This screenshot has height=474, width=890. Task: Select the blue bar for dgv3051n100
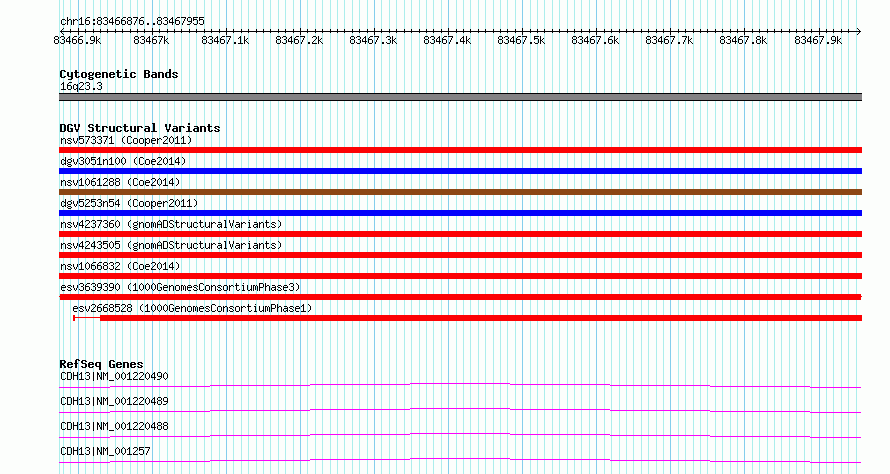pyautogui.click(x=460, y=171)
